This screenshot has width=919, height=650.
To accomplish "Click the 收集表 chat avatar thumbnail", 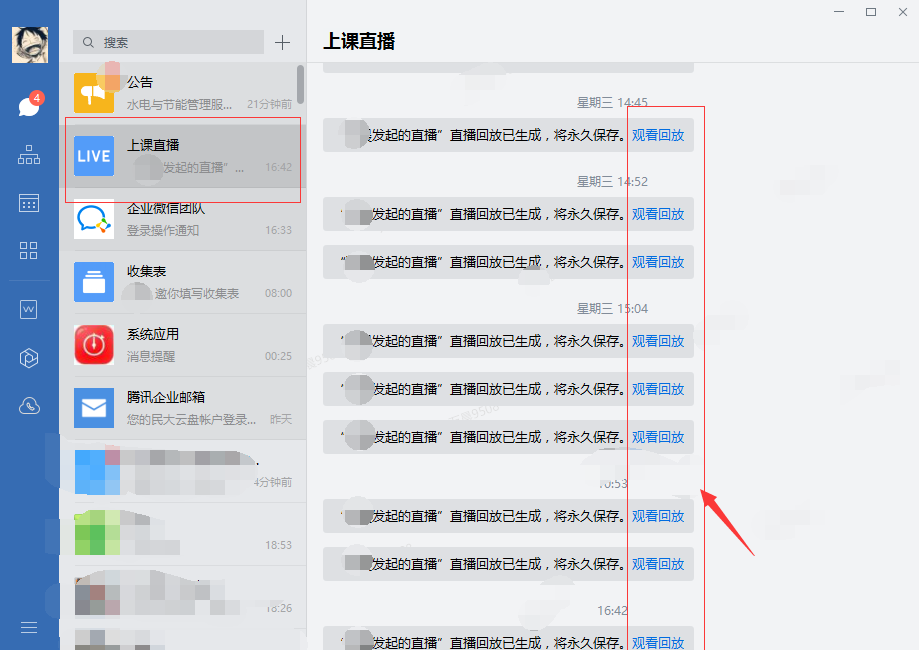I will pyautogui.click(x=93, y=281).
